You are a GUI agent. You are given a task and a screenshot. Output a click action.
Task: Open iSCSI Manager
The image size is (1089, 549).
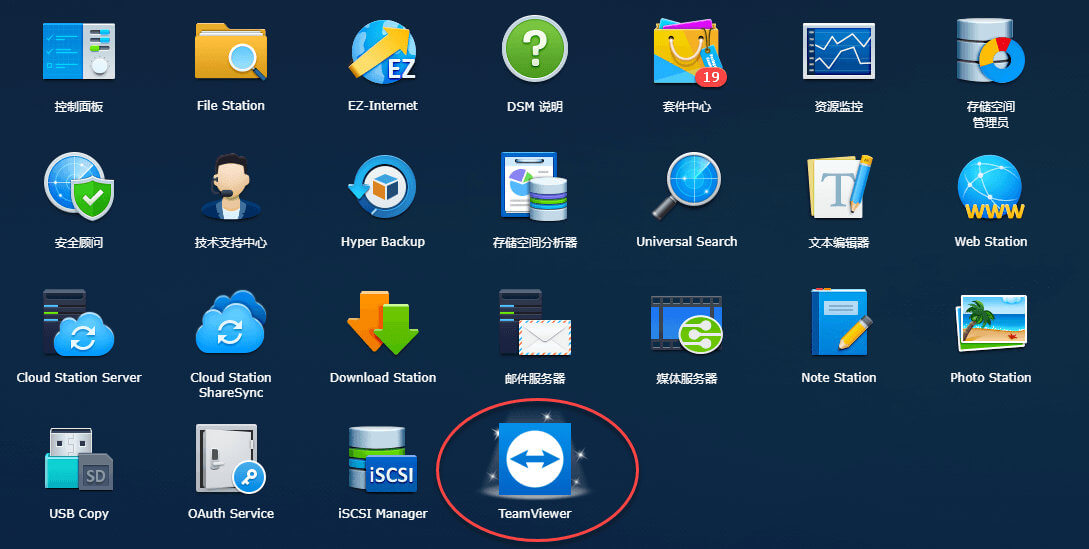pos(383,459)
